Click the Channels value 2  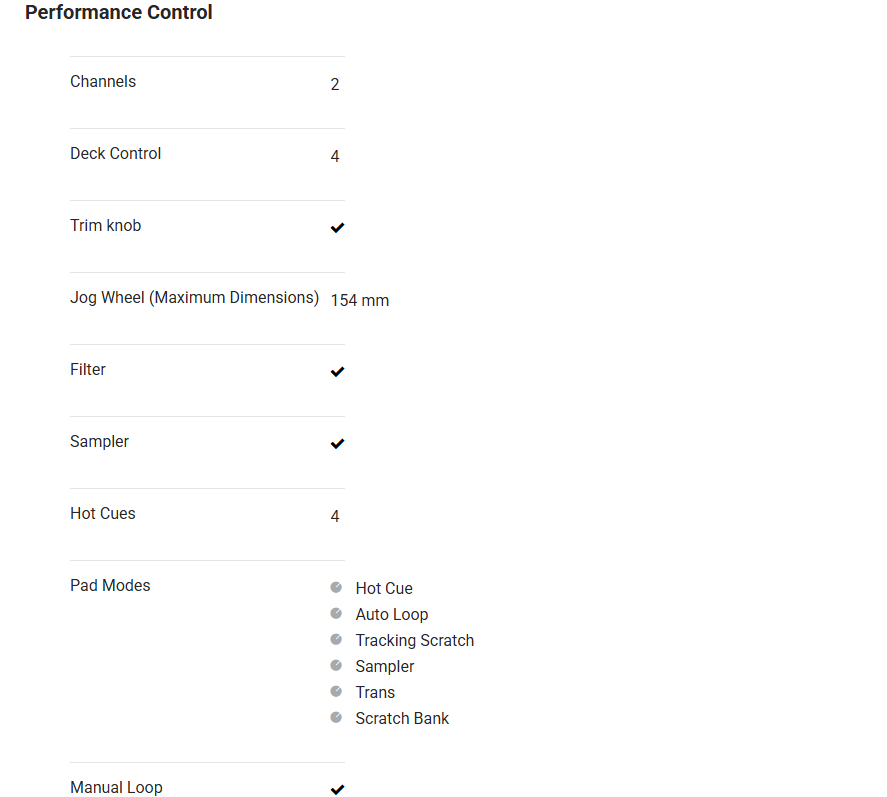click(335, 85)
